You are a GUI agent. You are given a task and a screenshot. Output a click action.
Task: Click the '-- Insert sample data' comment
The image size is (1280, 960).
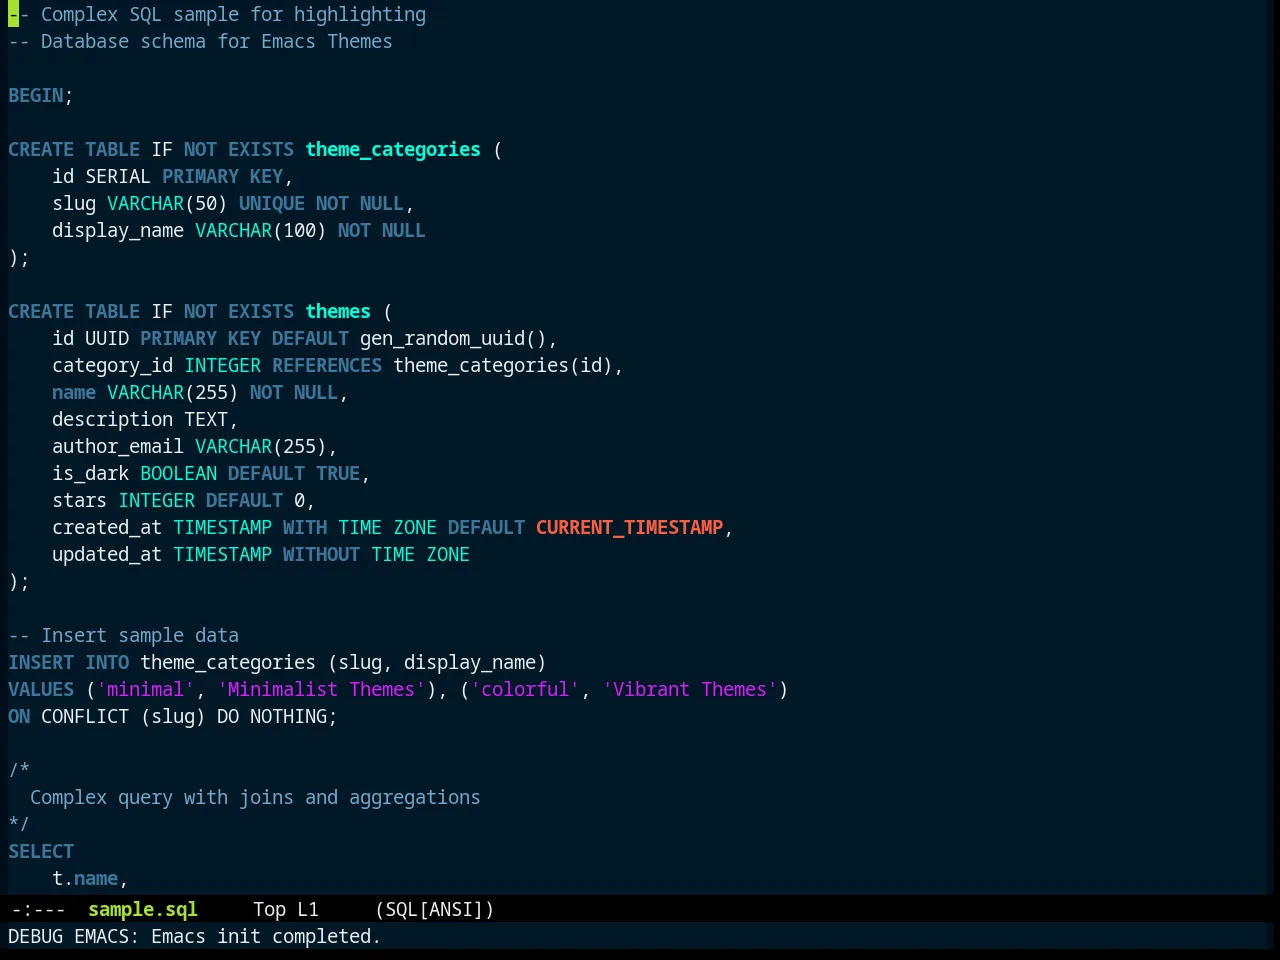click(x=123, y=635)
